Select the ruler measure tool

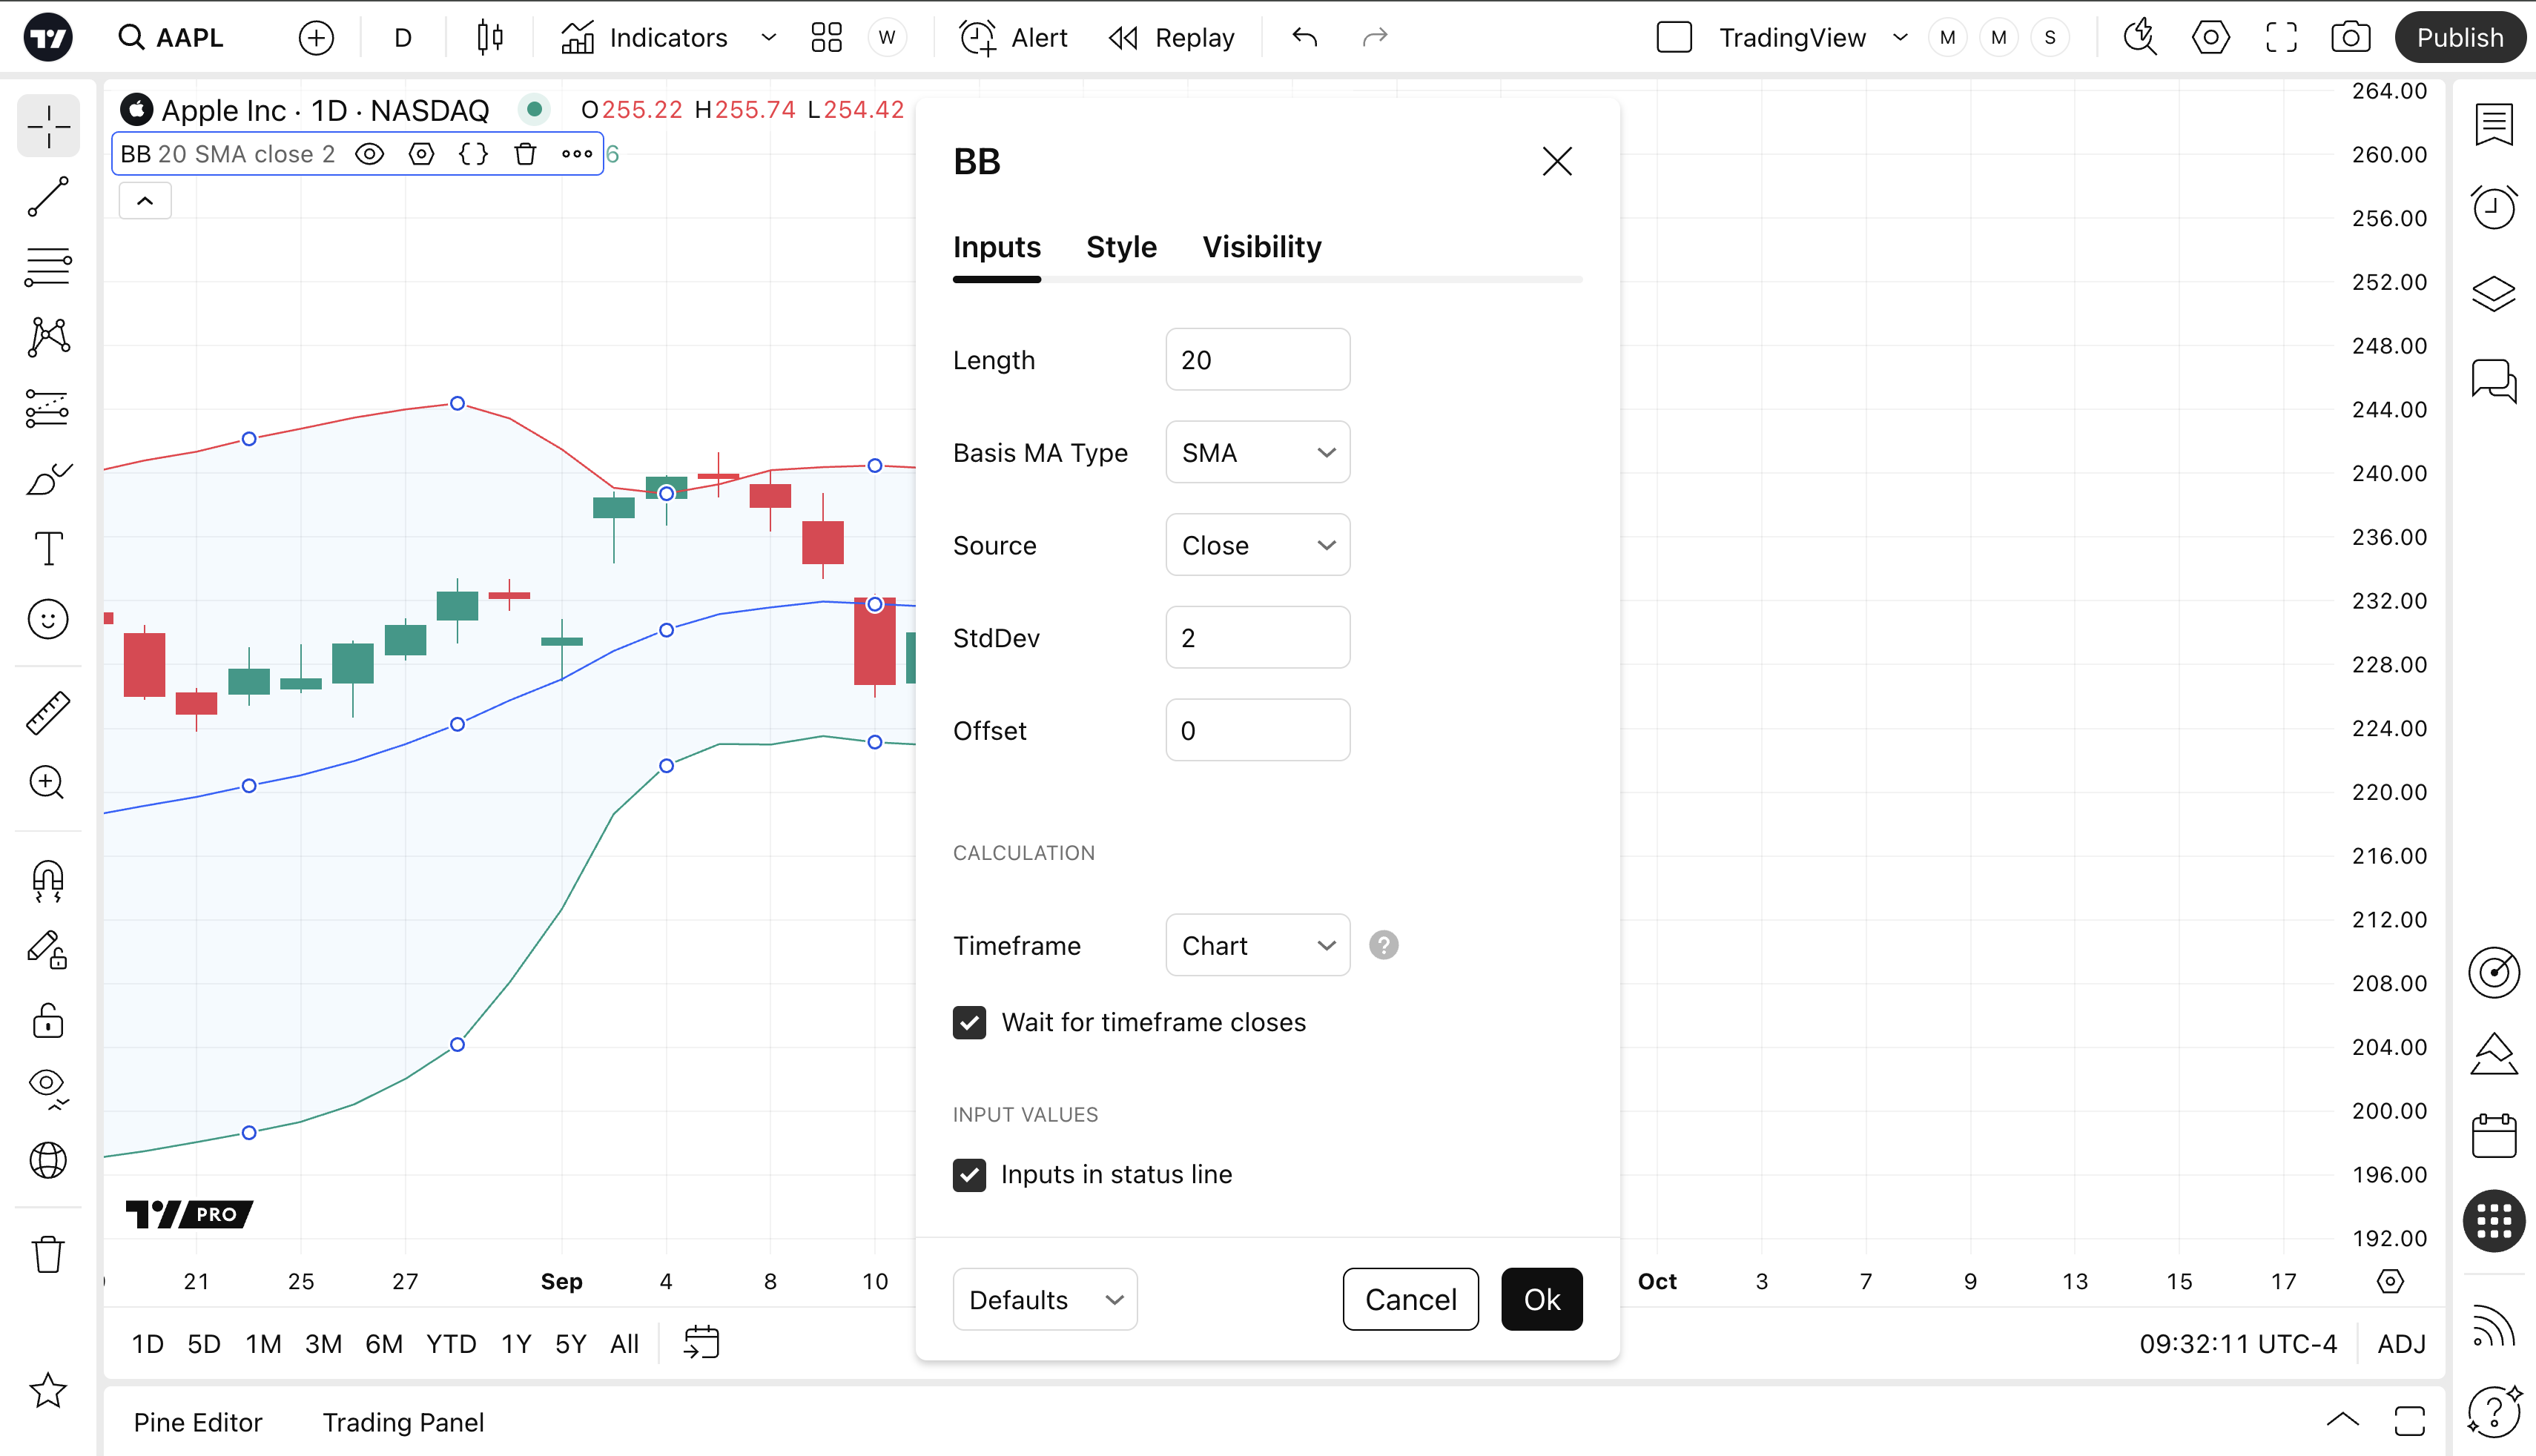[x=48, y=713]
